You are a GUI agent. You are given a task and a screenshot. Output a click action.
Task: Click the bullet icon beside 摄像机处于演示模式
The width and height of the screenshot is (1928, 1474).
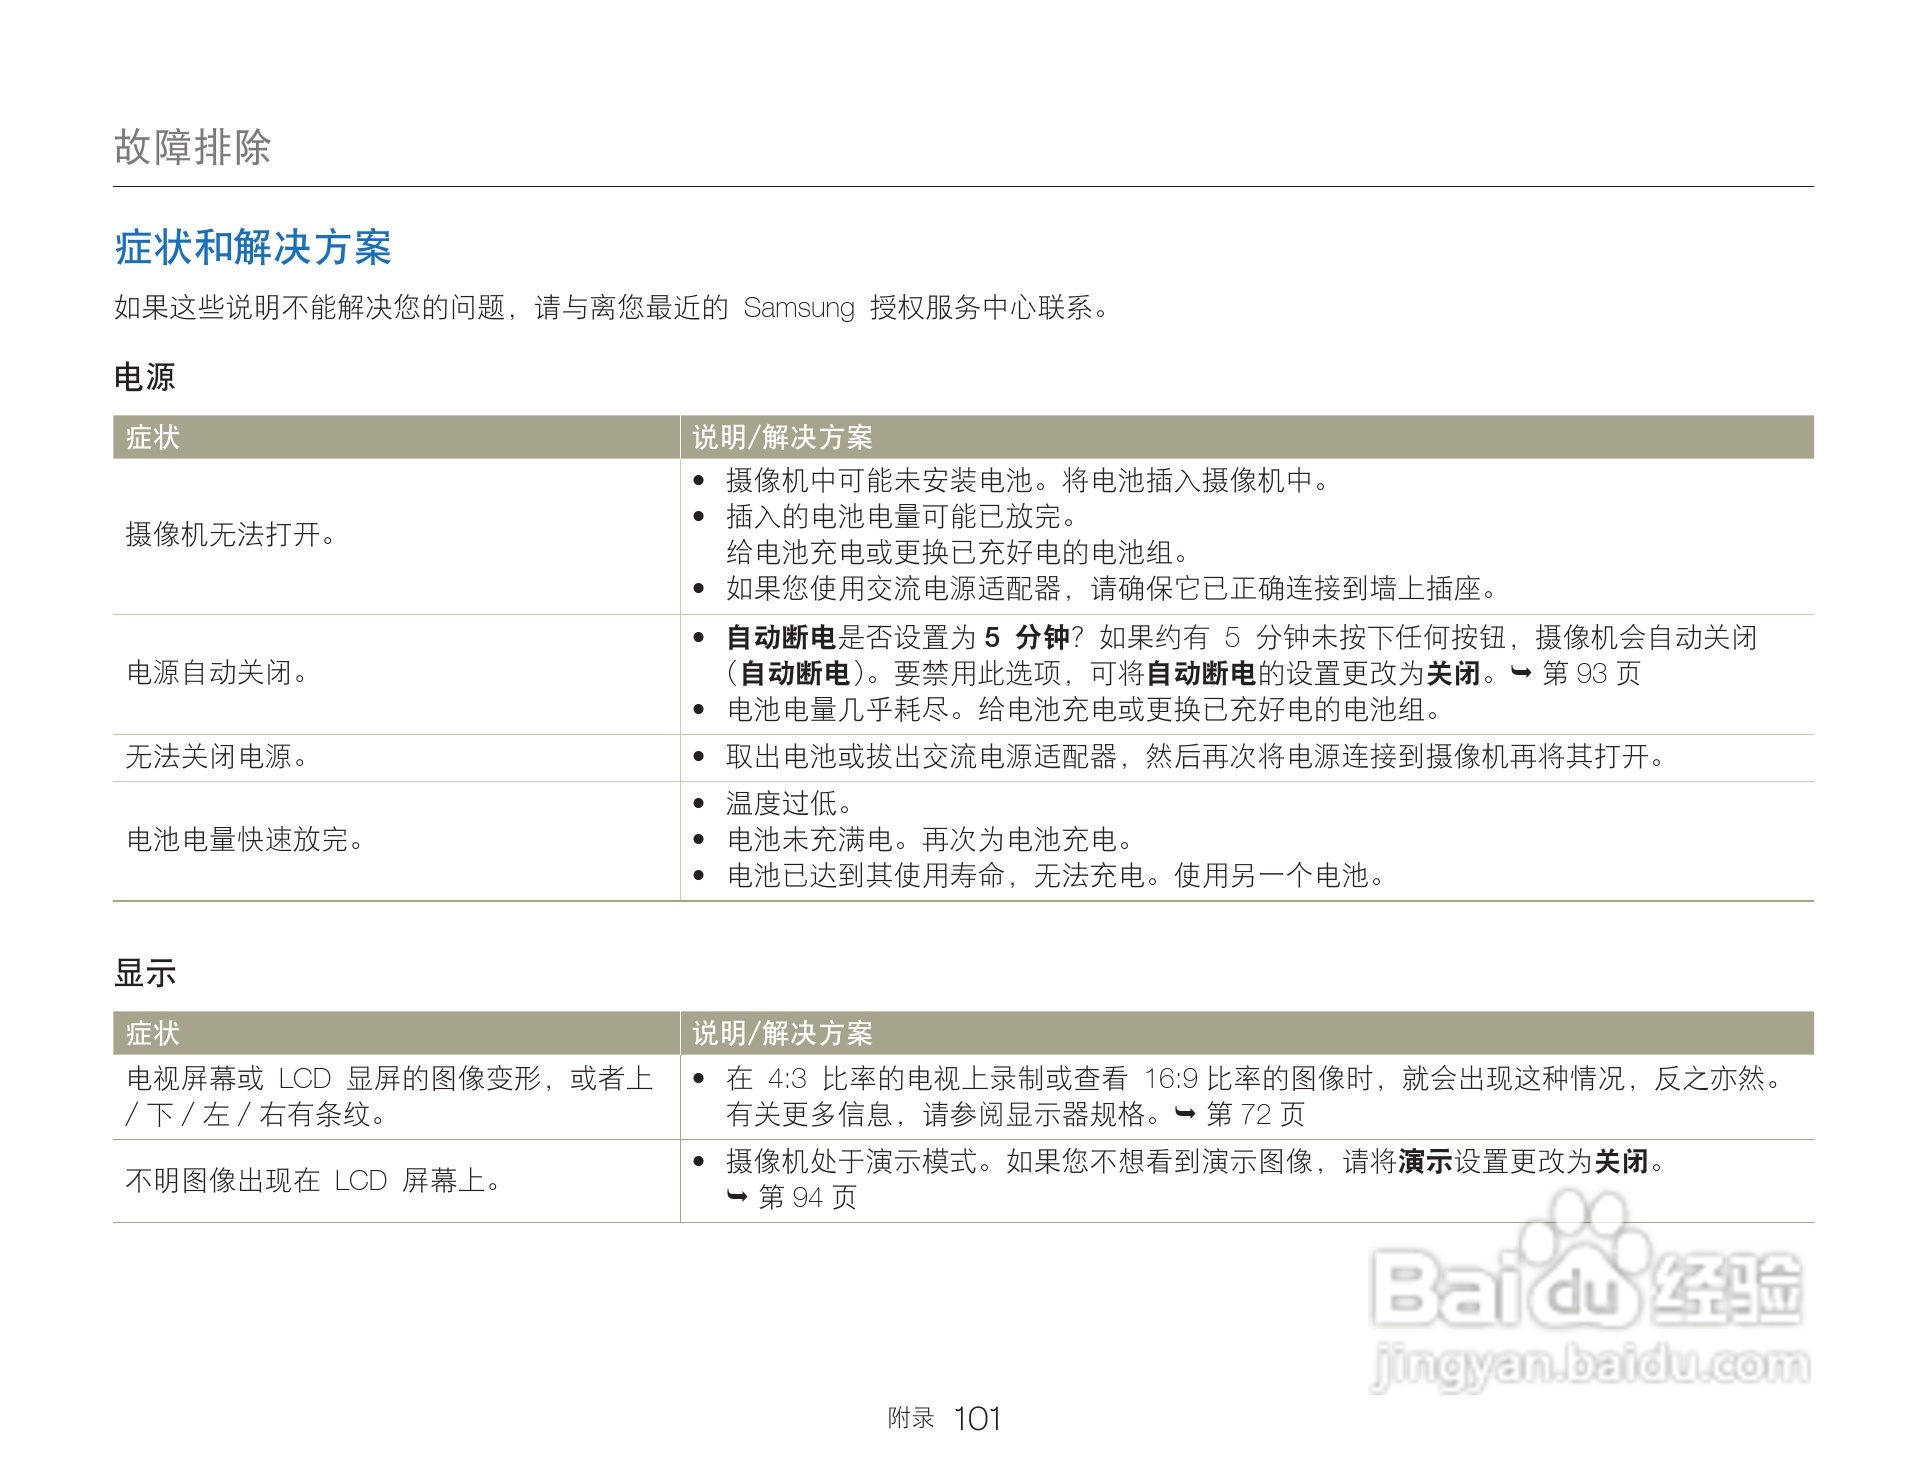(x=700, y=1162)
